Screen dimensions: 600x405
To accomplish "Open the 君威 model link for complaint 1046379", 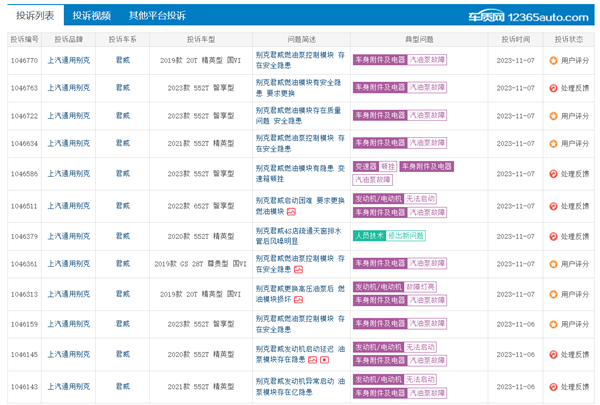I will tap(122, 236).
